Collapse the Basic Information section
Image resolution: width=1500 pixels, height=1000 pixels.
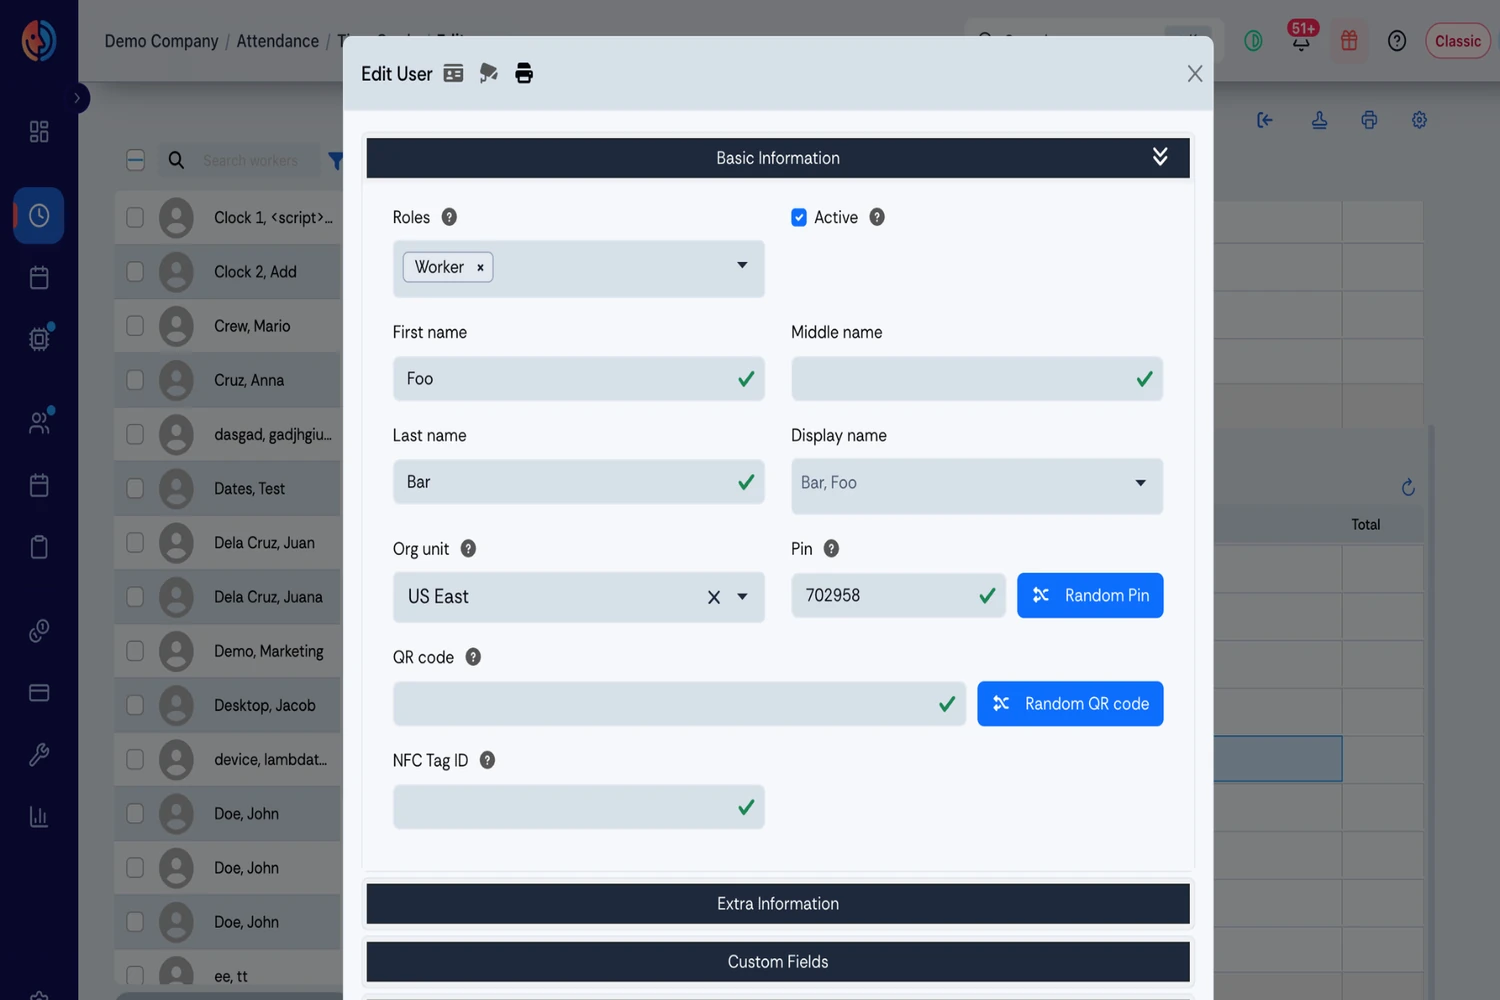coord(777,158)
